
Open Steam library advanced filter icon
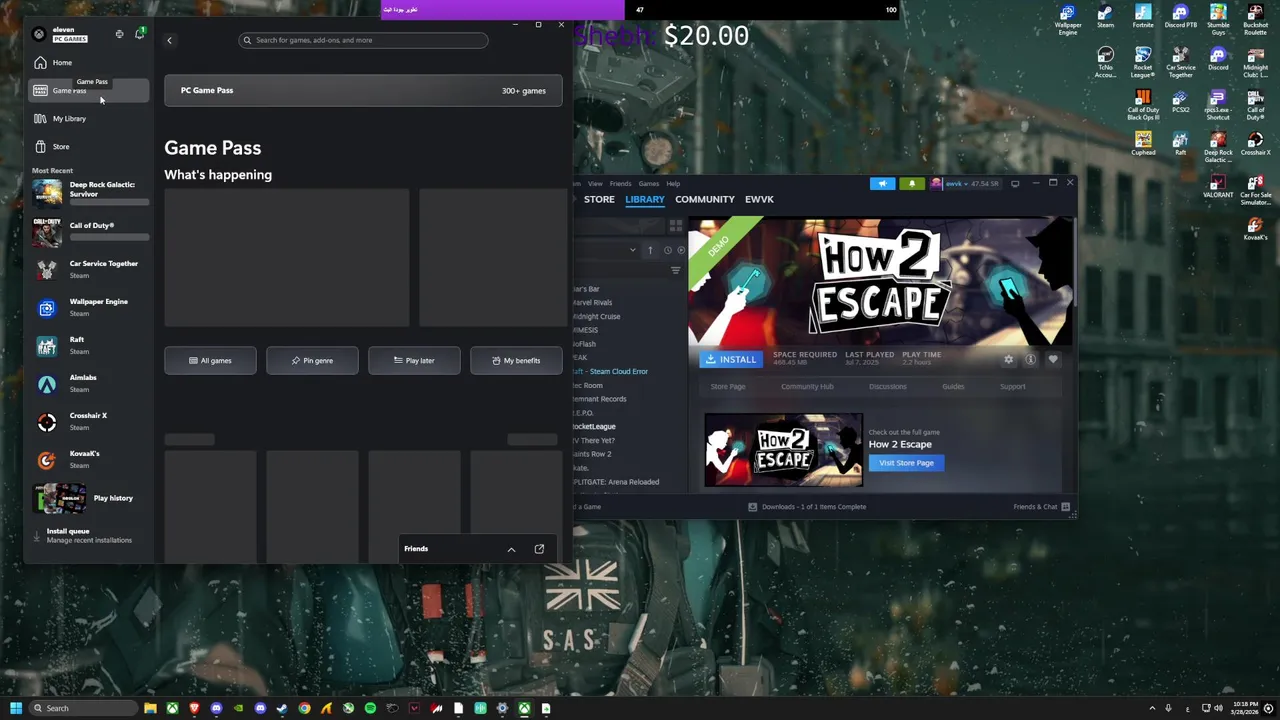click(x=676, y=271)
